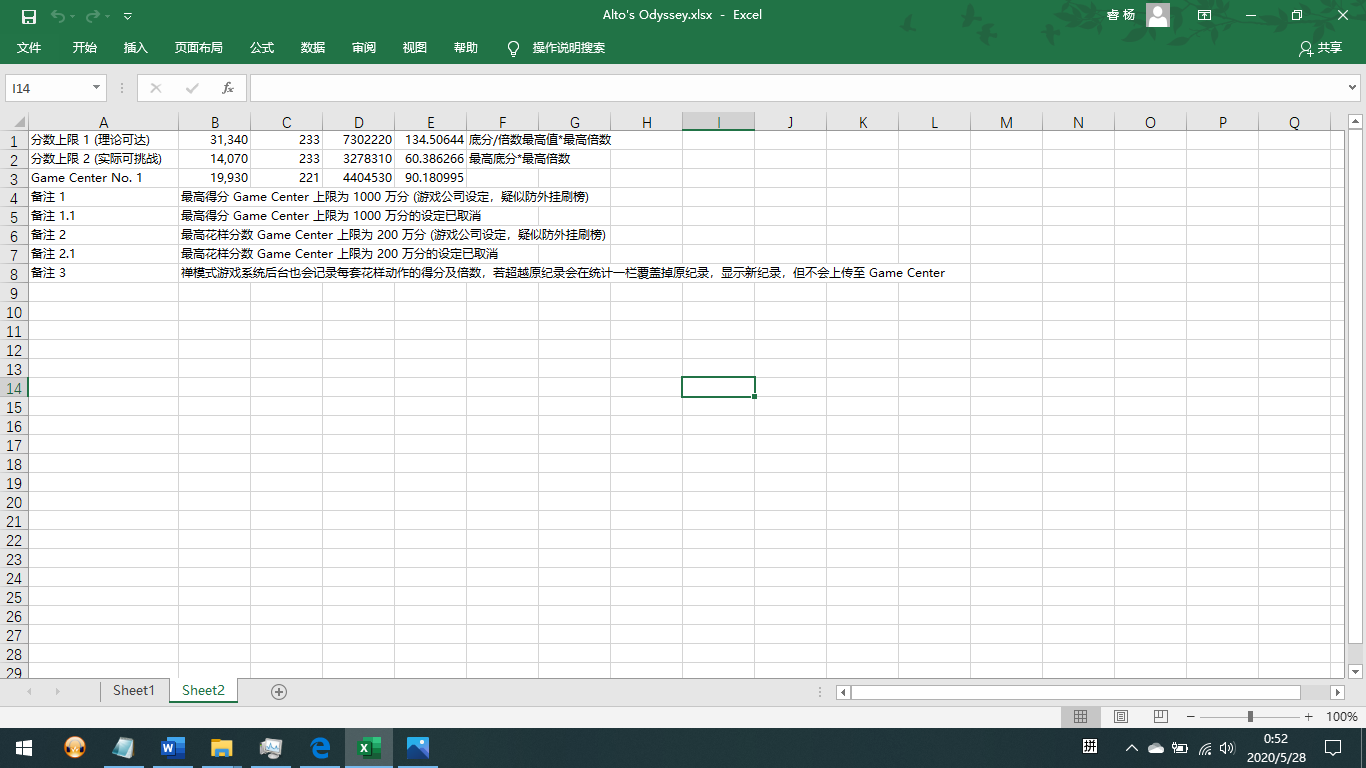This screenshot has height=768, width=1366.
Task: Open the Windows notification center icon
Action: [x=1332, y=748]
